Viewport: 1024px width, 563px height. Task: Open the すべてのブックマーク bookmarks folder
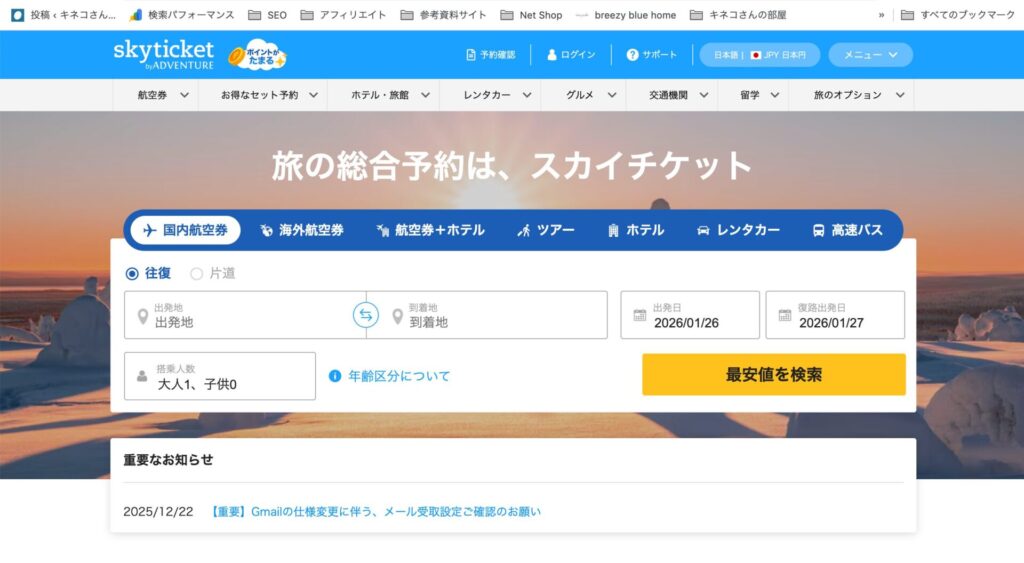[x=957, y=15]
